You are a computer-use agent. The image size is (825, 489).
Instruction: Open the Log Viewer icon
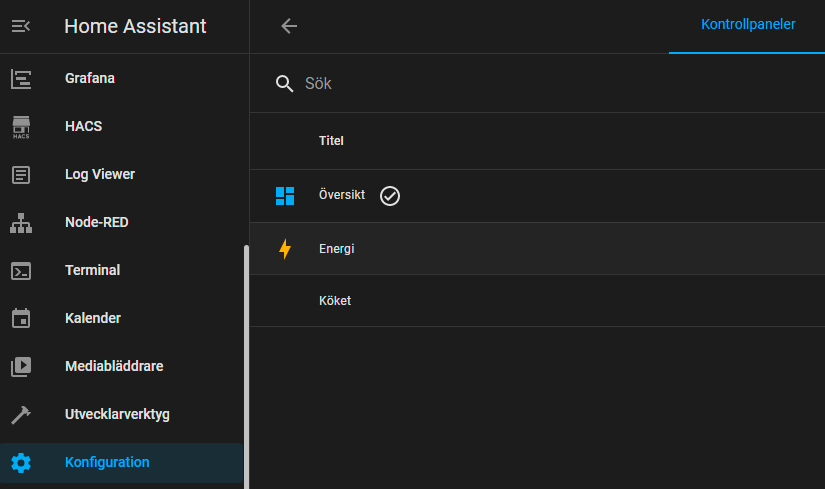click(x=21, y=175)
